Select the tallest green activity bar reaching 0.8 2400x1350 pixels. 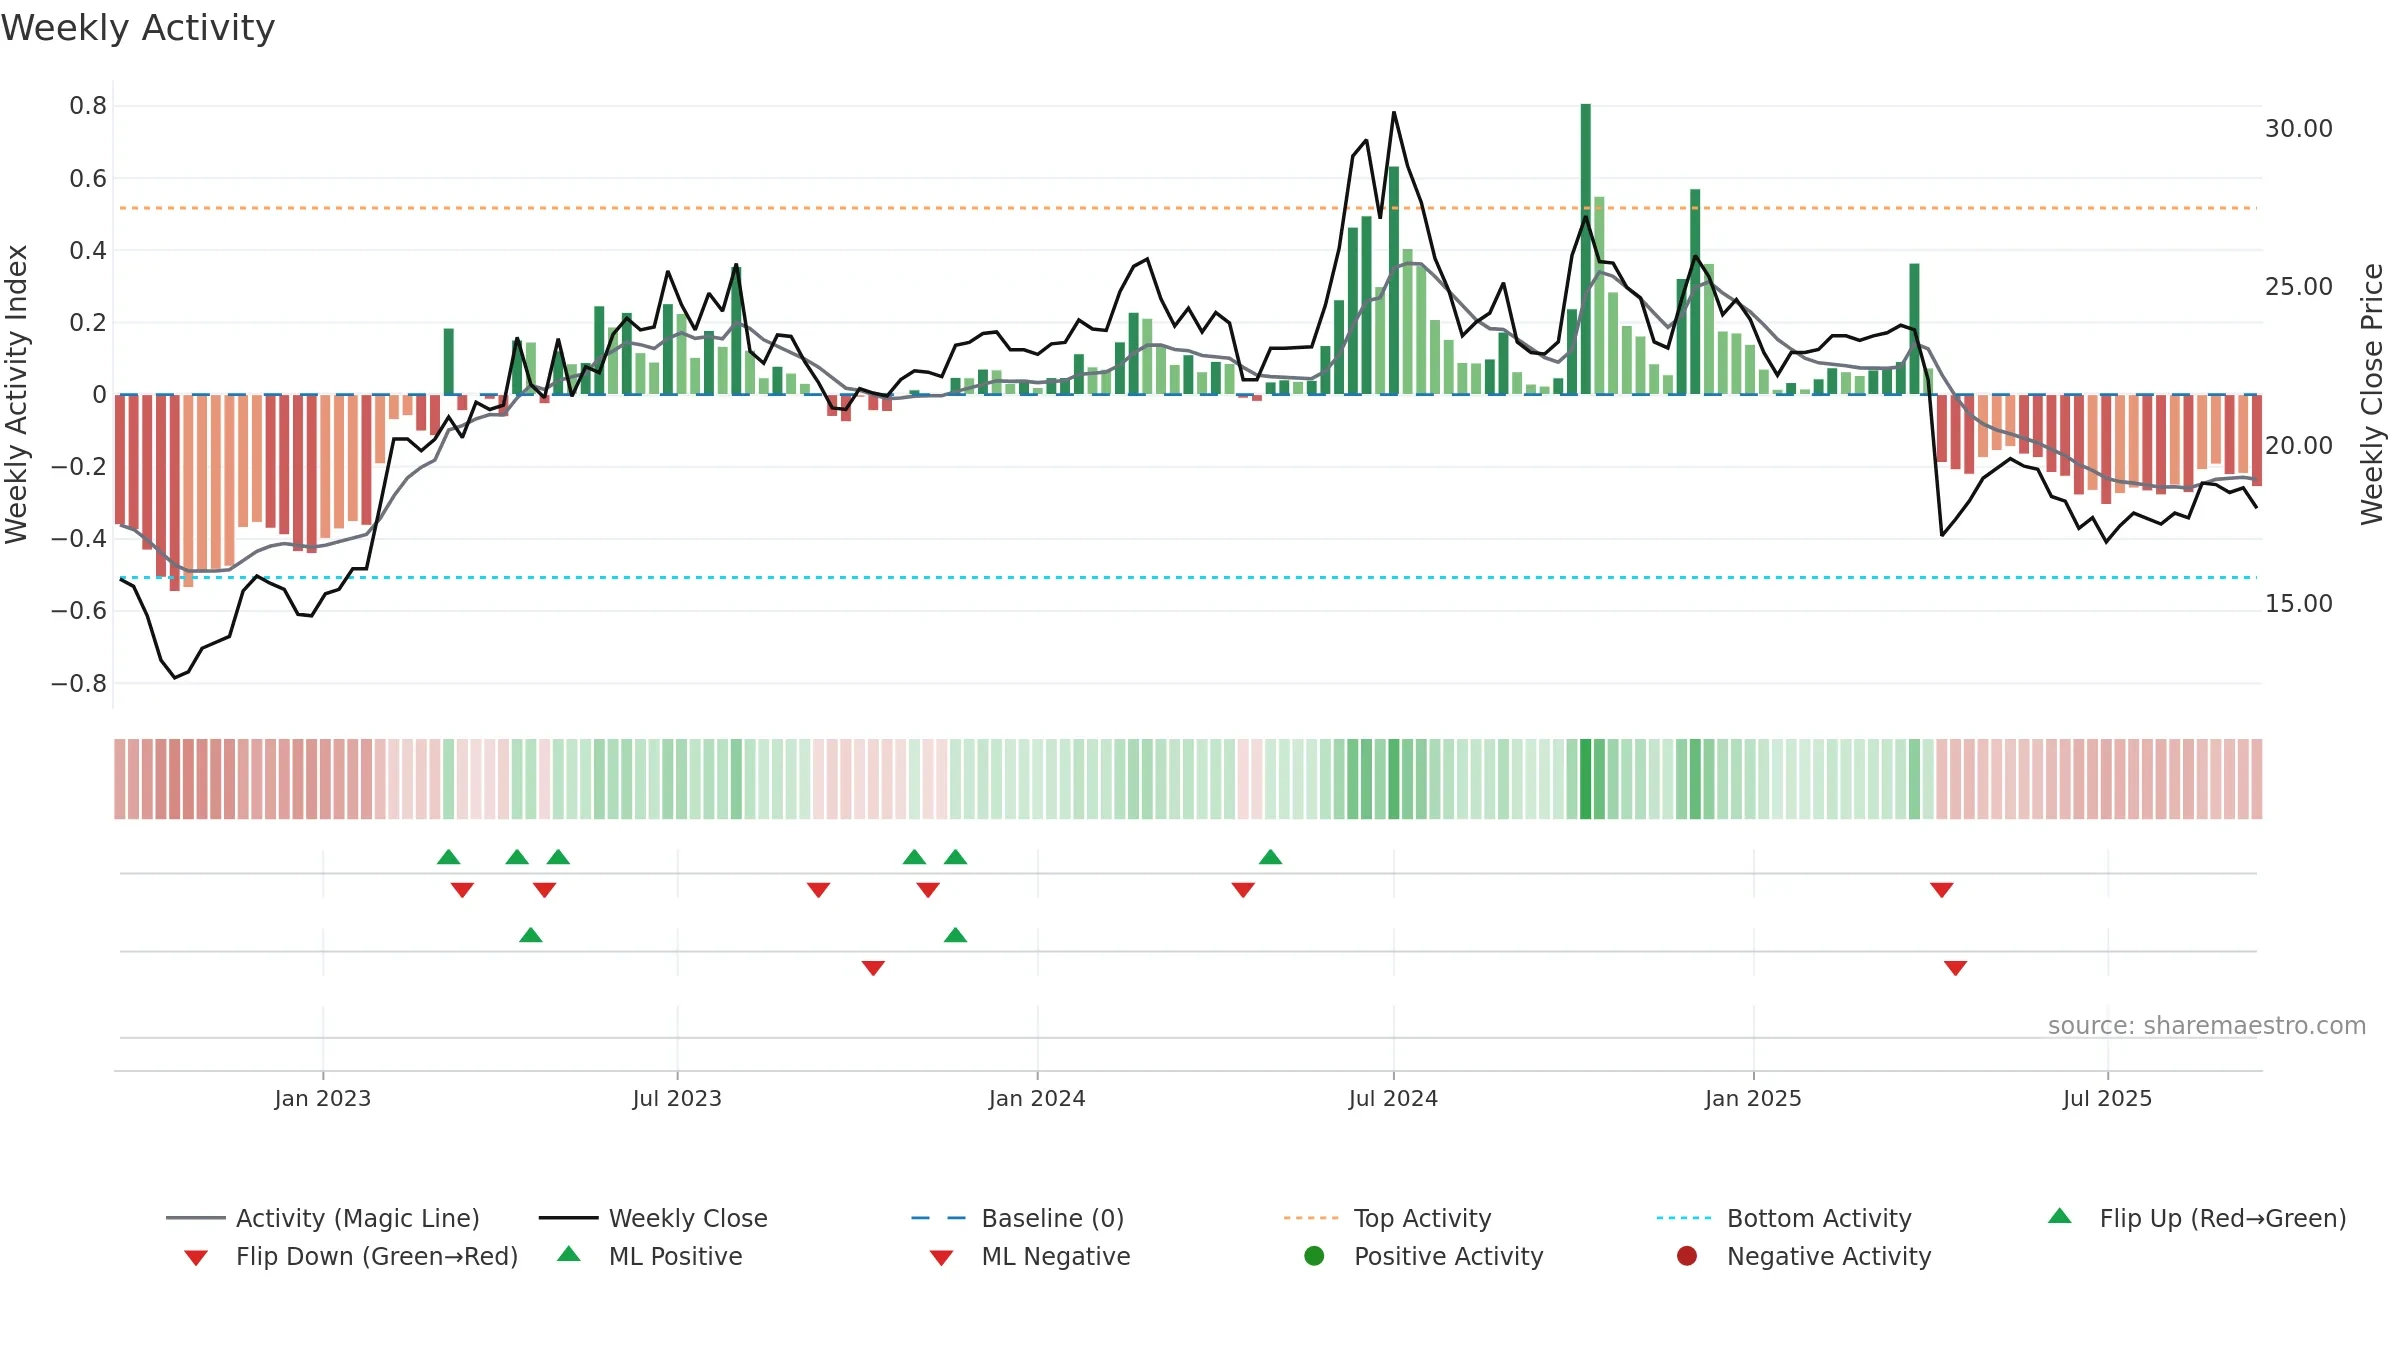point(1586,249)
